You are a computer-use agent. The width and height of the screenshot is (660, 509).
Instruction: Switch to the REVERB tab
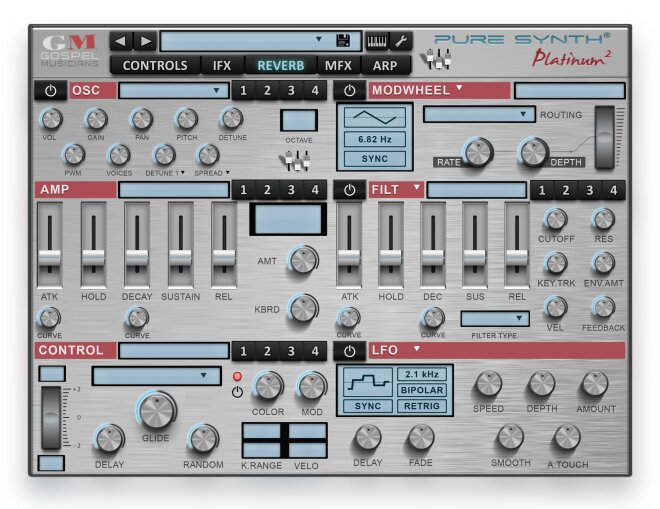pos(281,66)
